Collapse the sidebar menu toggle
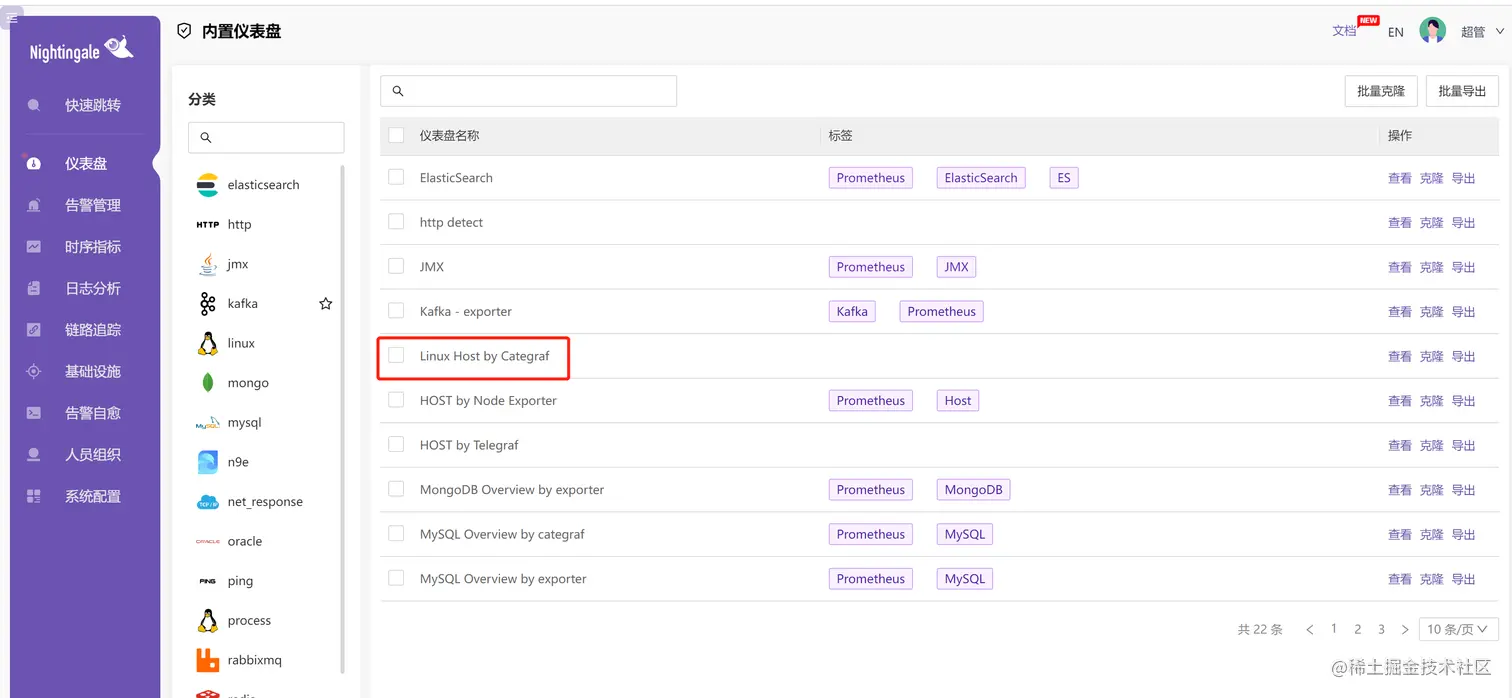This screenshot has height=698, width=1512. click(x=12, y=17)
